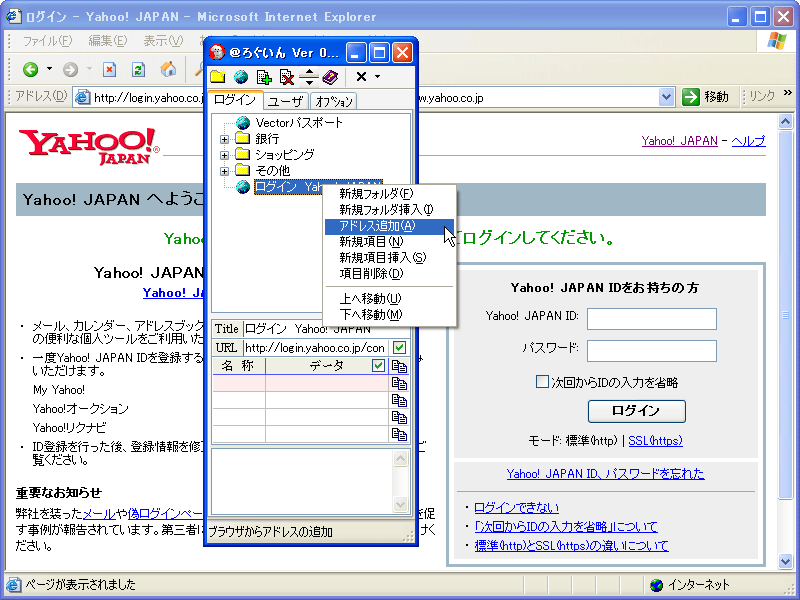Switch to the ログイン tab
Image resolution: width=800 pixels, height=600 pixels.
(235, 100)
